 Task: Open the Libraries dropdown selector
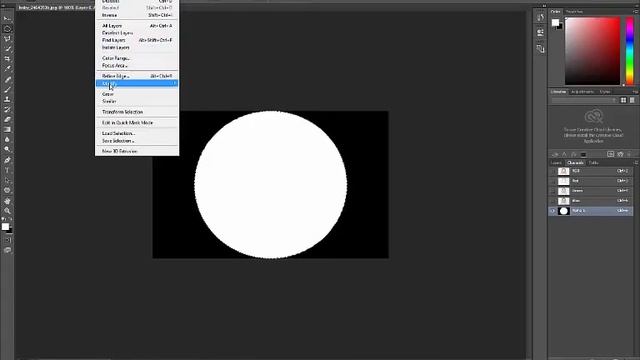pyautogui.click(x=584, y=100)
